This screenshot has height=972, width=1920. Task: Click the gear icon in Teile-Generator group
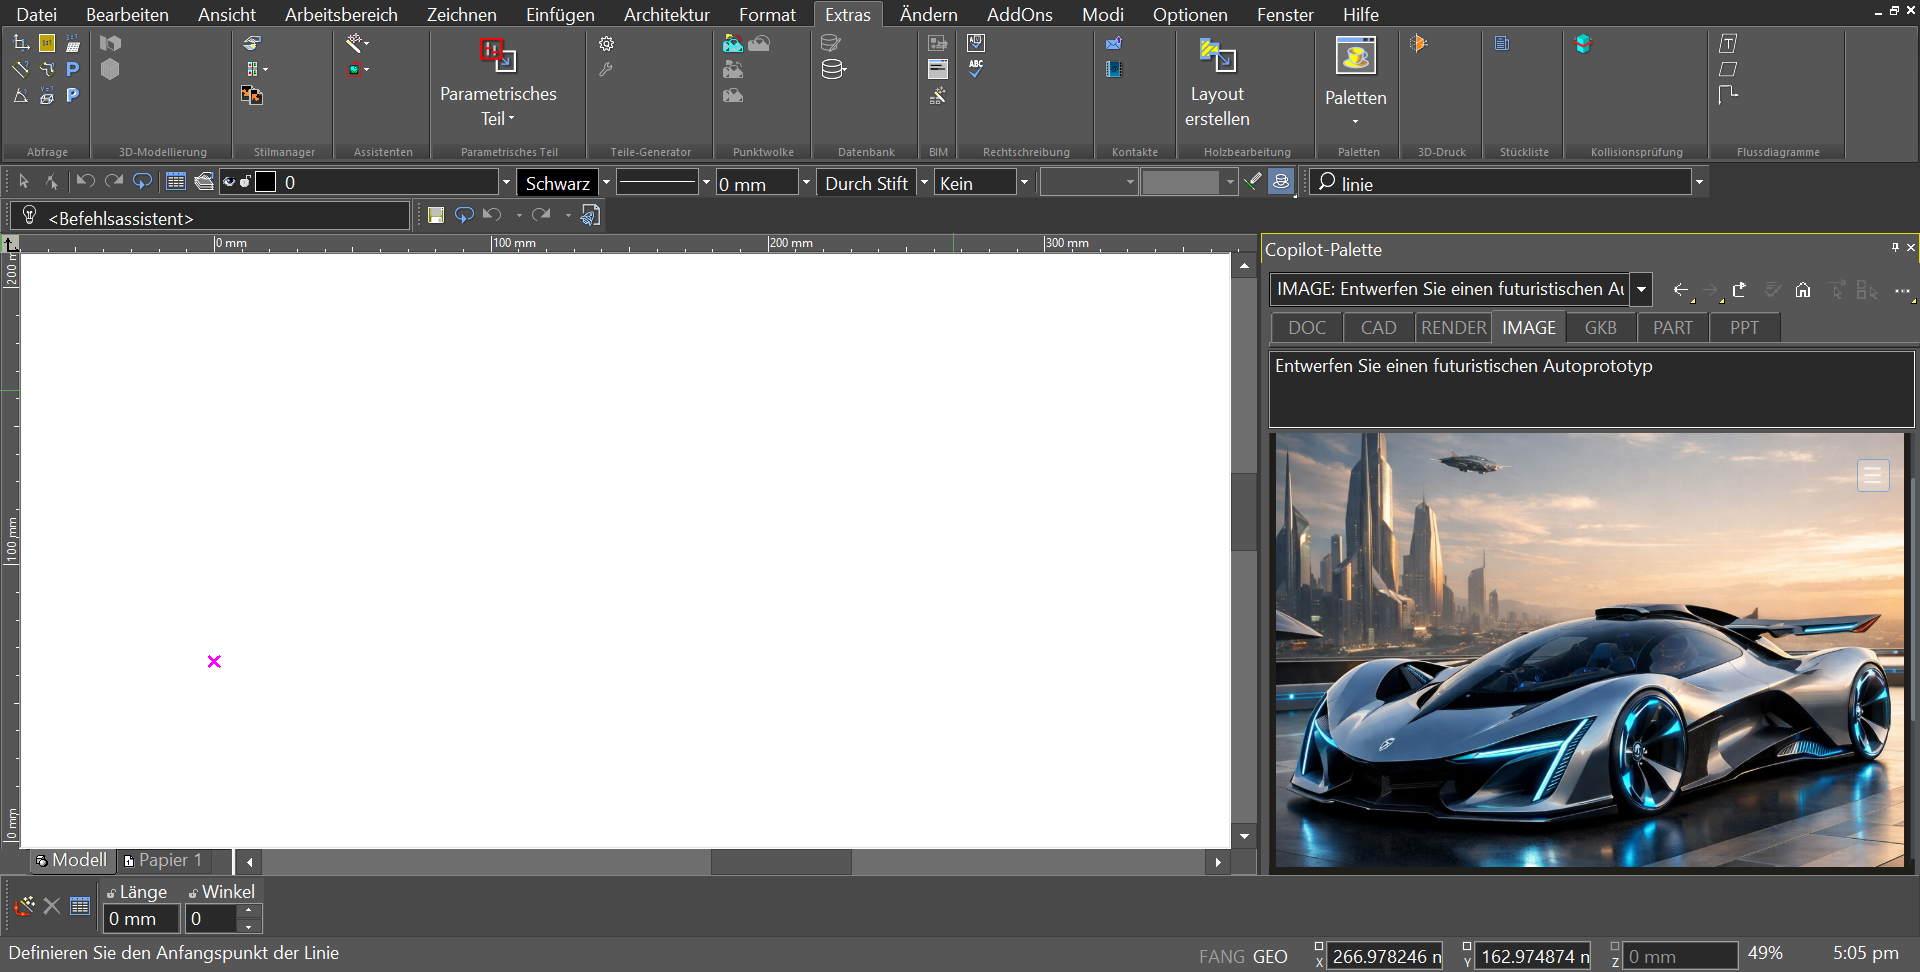(606, 43)
